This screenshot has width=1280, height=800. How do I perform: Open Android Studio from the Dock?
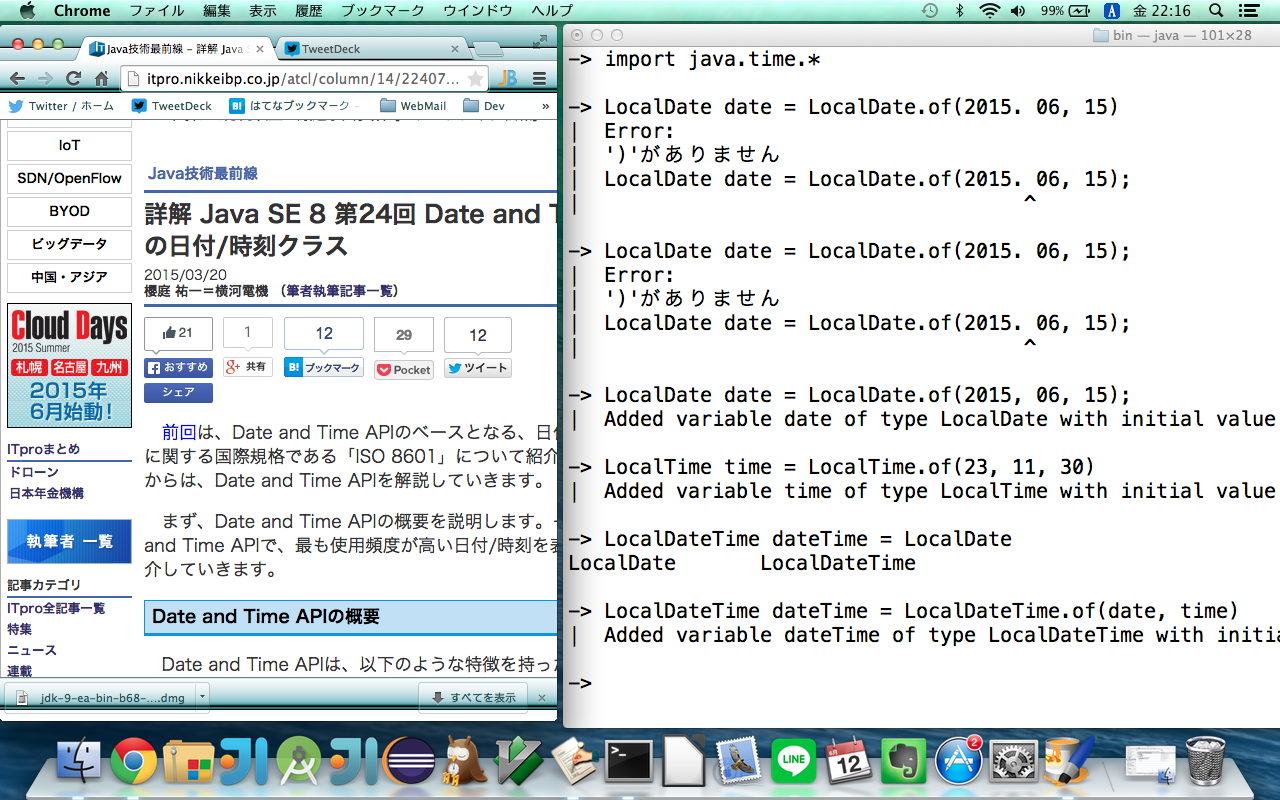tap(299, 763)
